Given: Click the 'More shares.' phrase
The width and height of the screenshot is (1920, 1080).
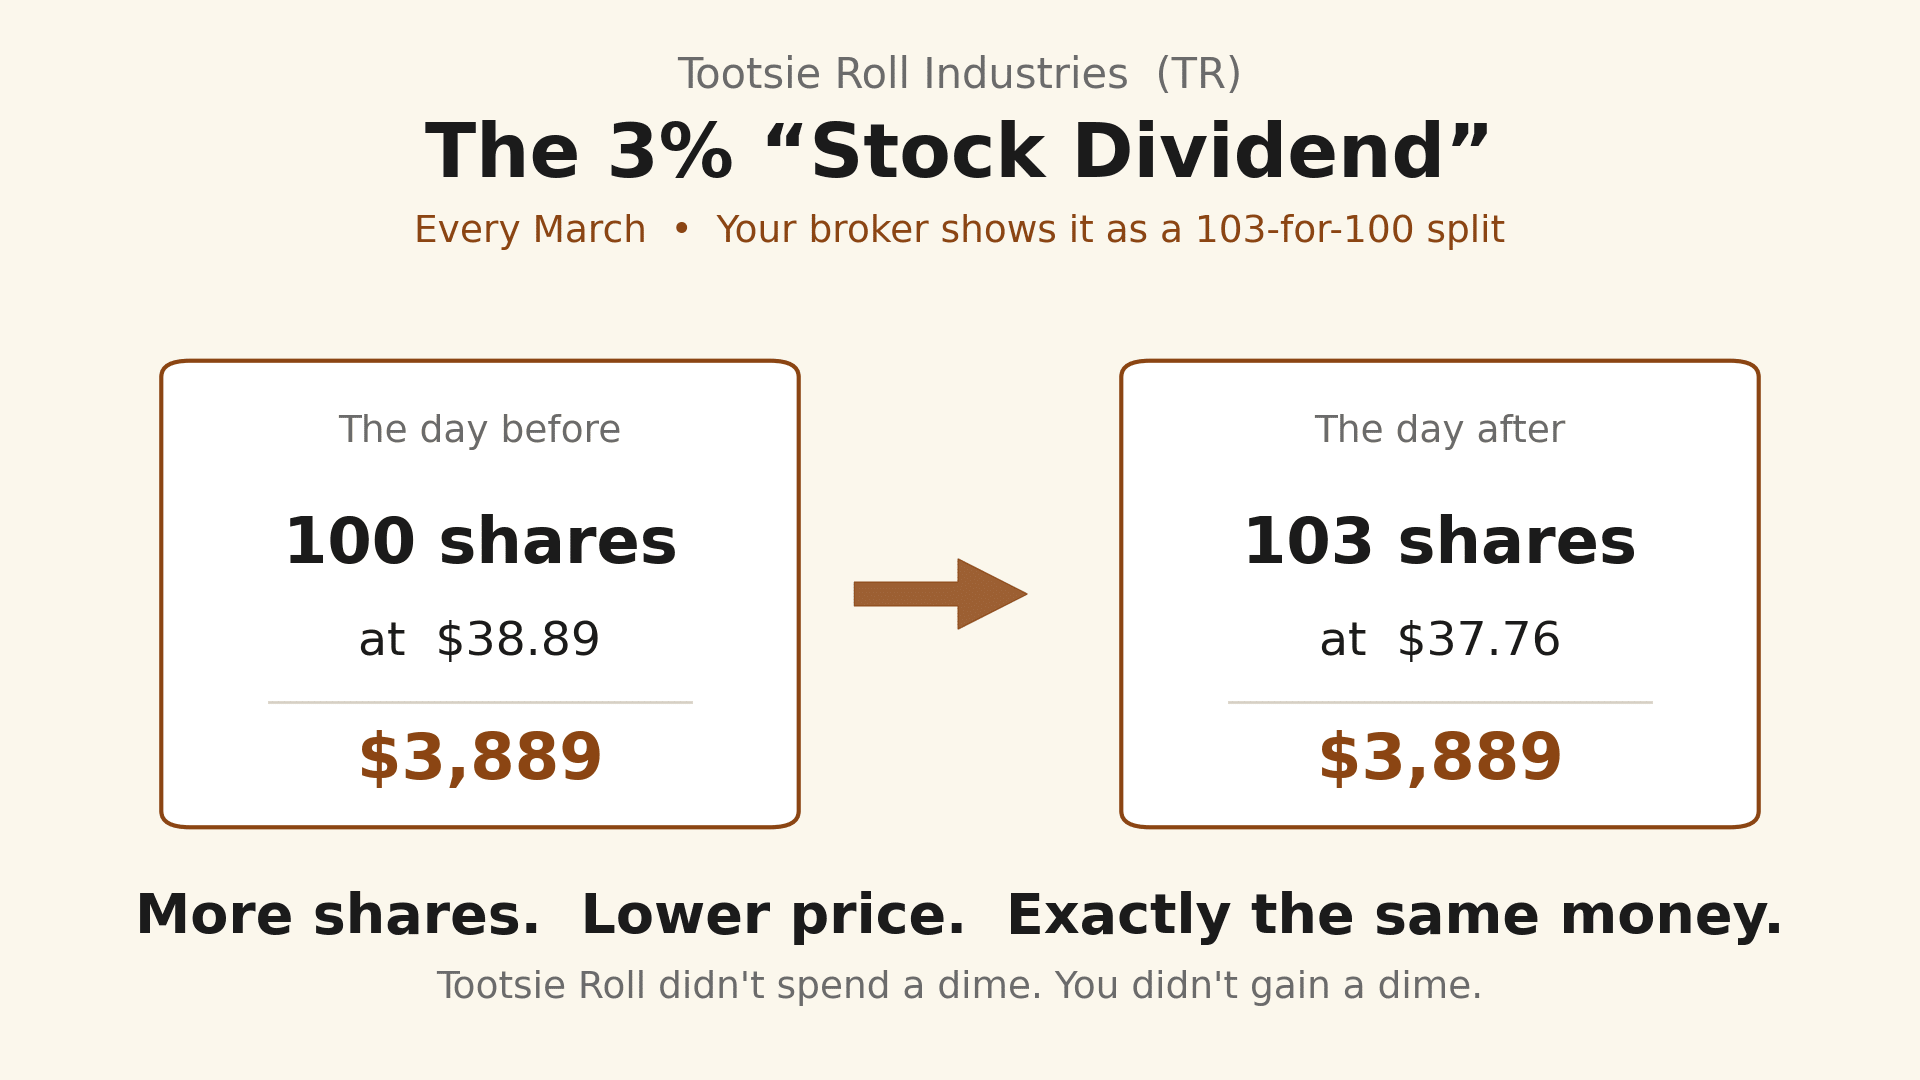Looking at the screenshot, I should click(338, 916).
